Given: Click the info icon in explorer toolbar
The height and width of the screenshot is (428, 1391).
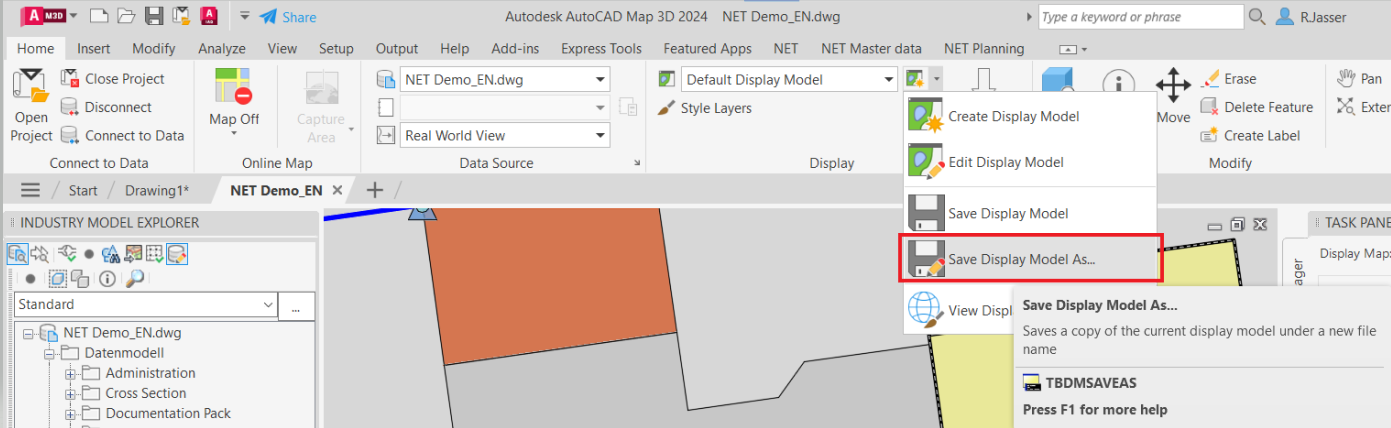Looking at the screenshot, I should 107,279.
